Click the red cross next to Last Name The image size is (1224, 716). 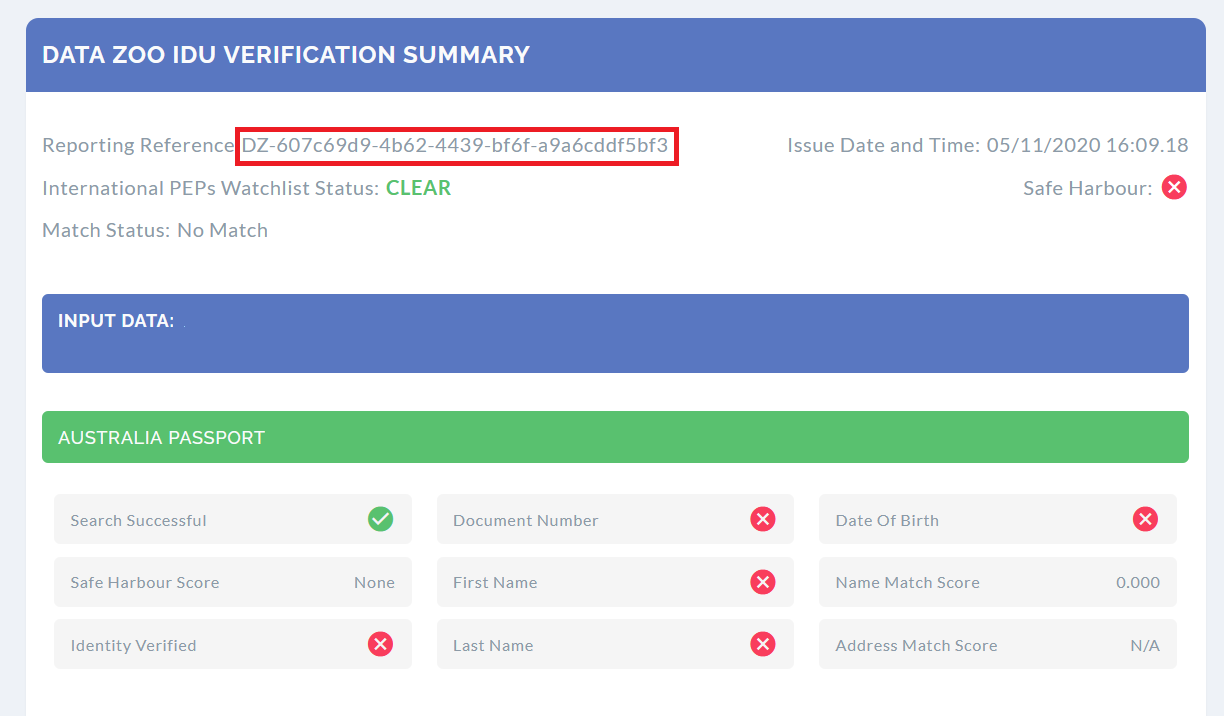(x=763, y=644)
